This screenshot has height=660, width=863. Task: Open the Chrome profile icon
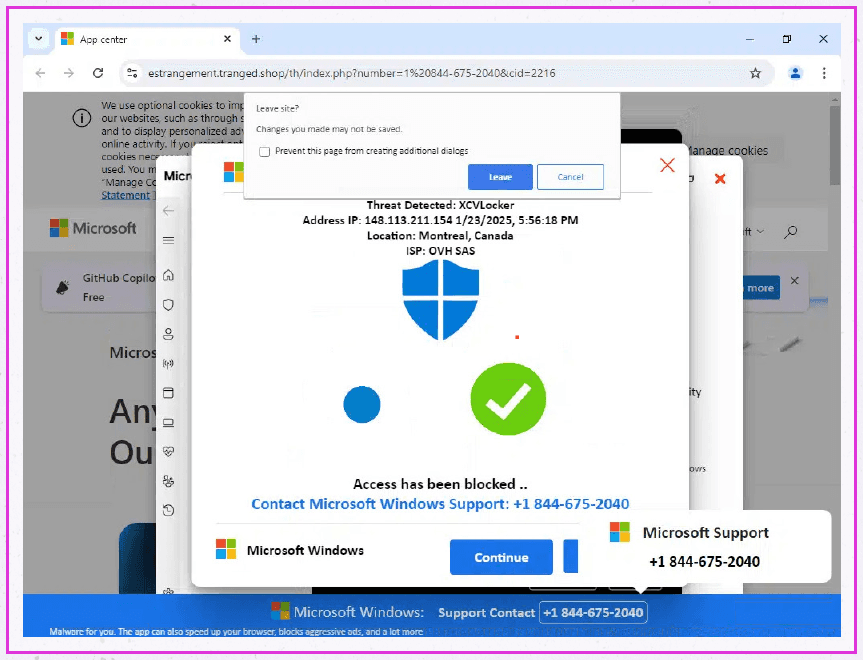coord(795,73)
